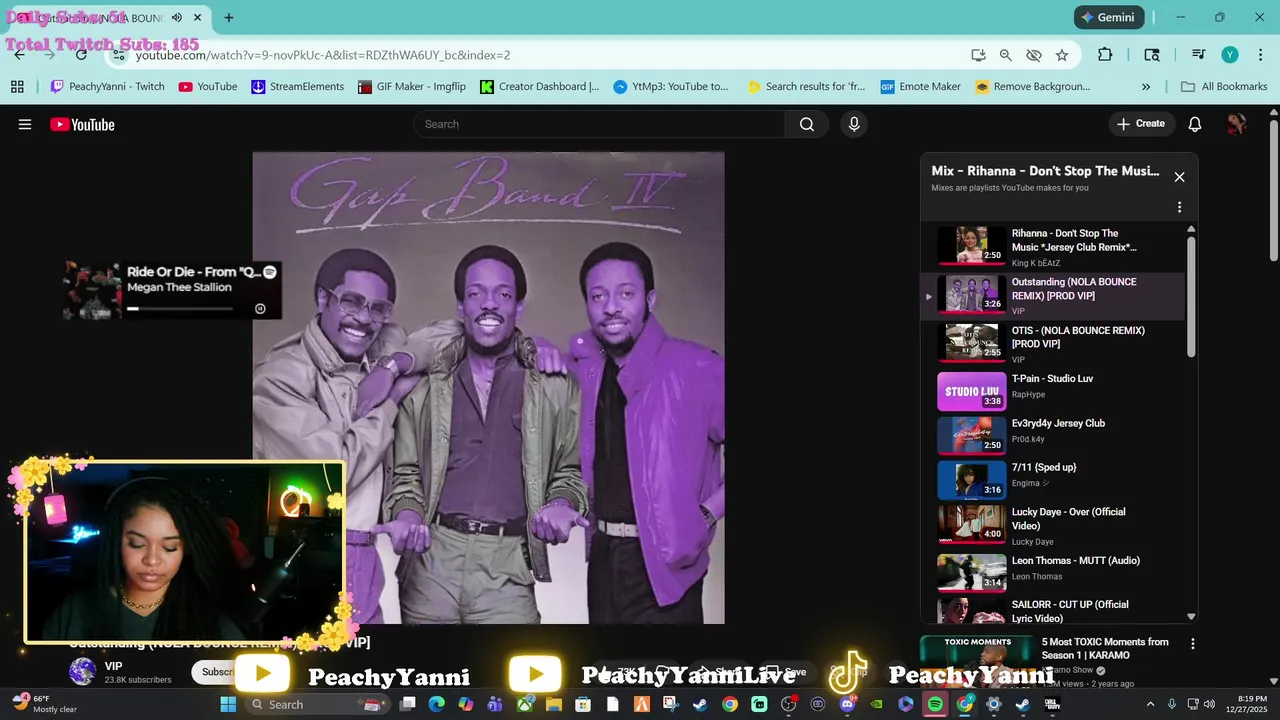Mute the tab using the speaker icon

coord(177,17)
